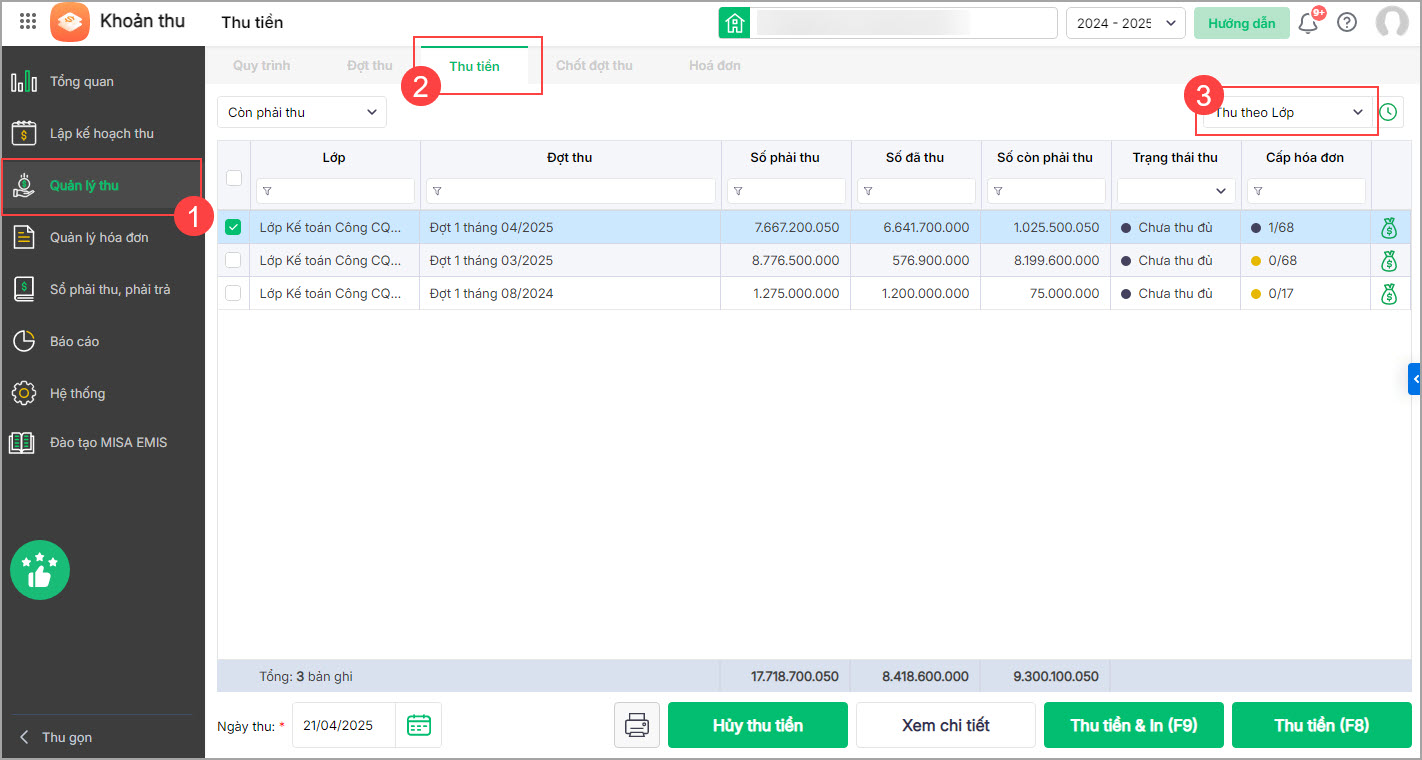
Task: Open the 2024 - 2025 school year dropdown
Action: pyautogui.click(x=1126, y=23)
